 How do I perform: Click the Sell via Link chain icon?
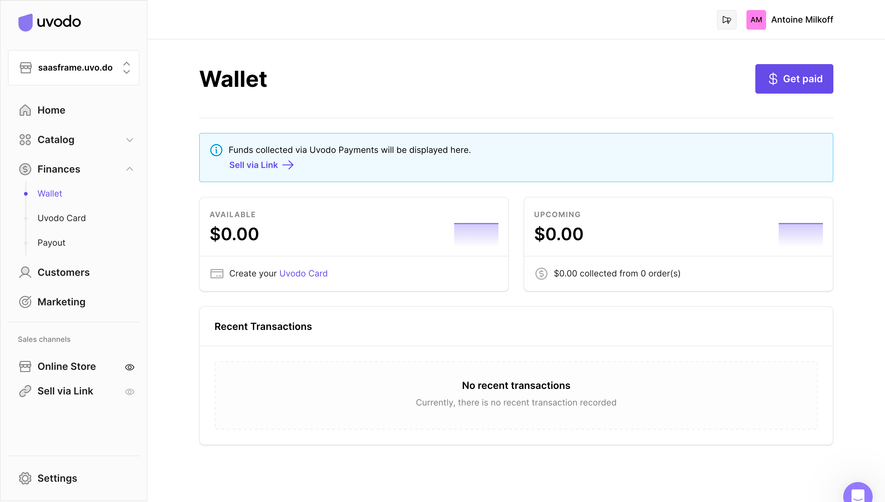[25, 391]
